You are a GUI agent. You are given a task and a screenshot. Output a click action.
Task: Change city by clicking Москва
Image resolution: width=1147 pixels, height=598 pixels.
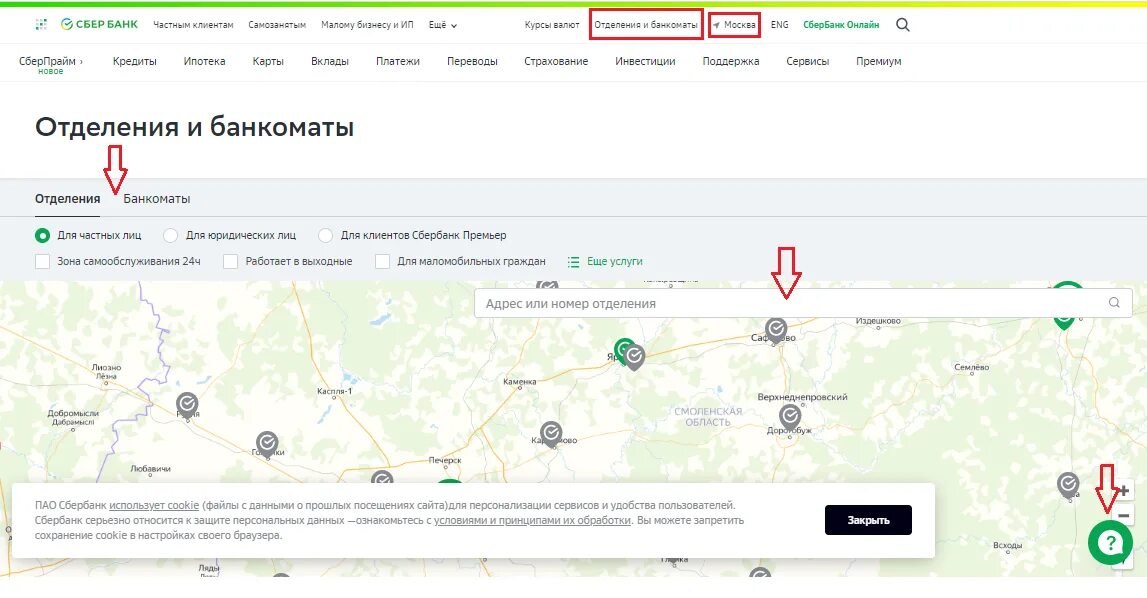point(740,25)
